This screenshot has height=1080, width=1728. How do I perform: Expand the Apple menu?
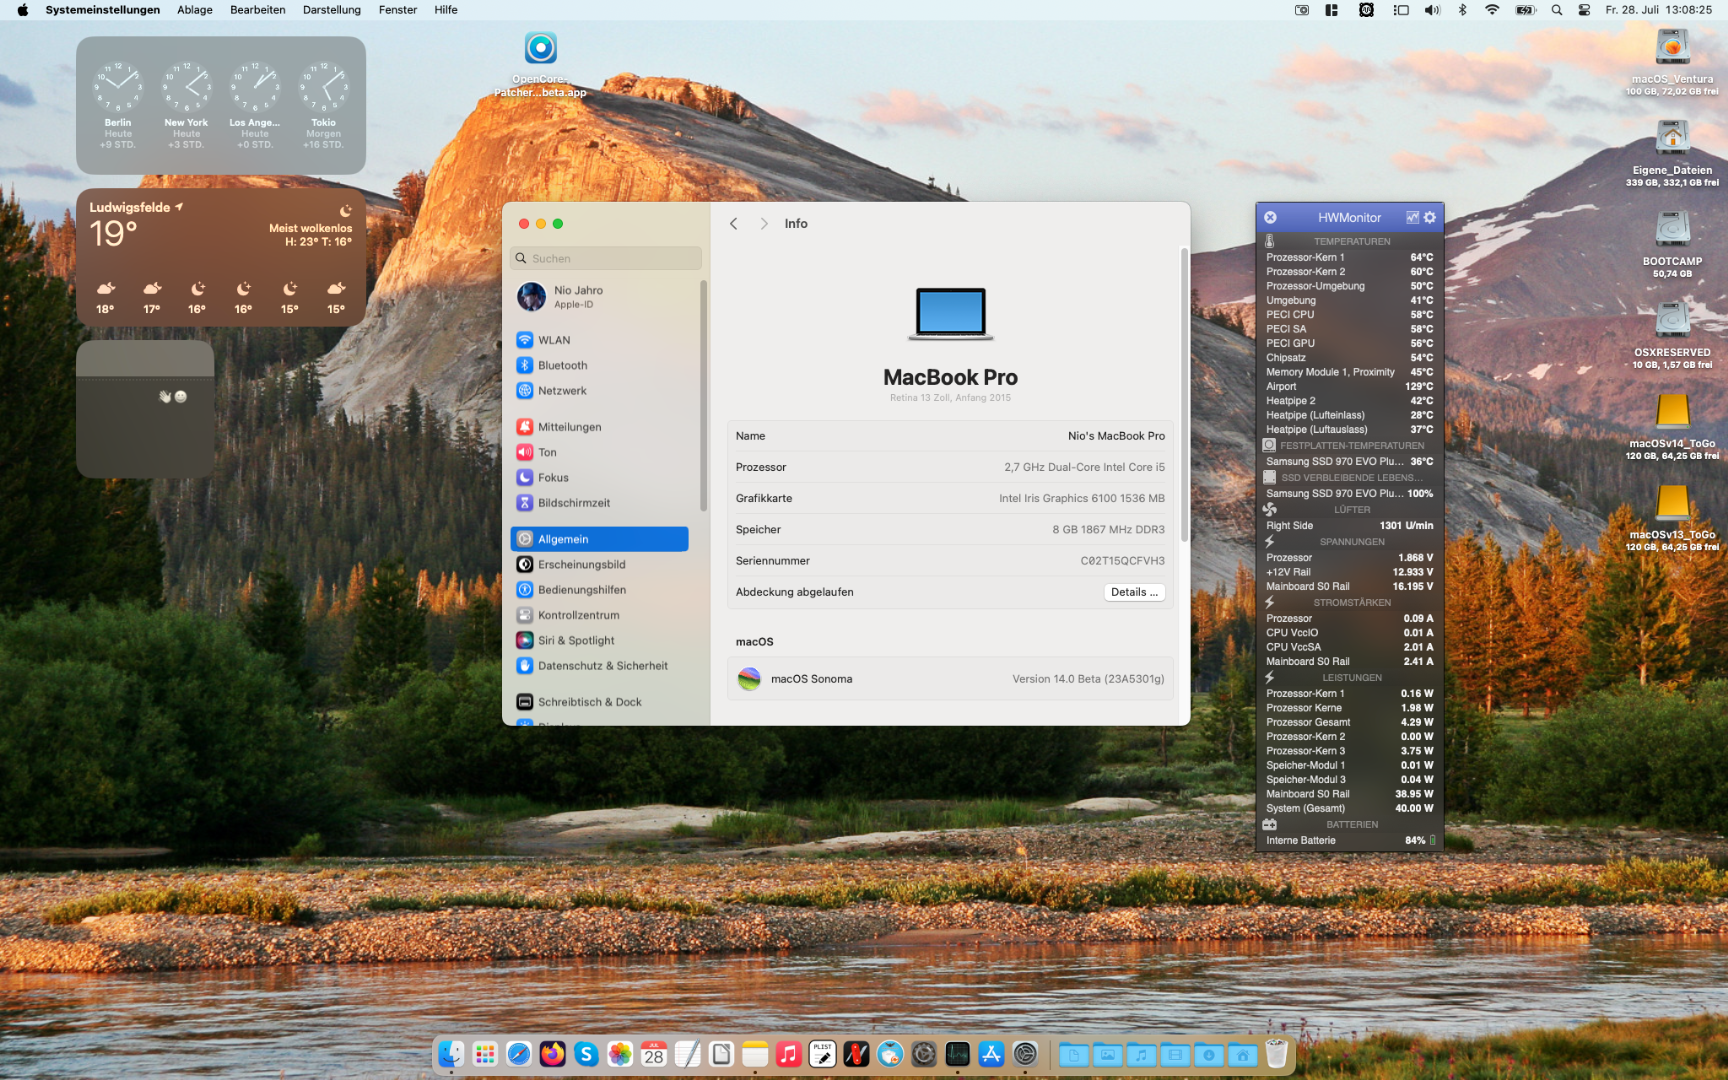click(22, 10)
